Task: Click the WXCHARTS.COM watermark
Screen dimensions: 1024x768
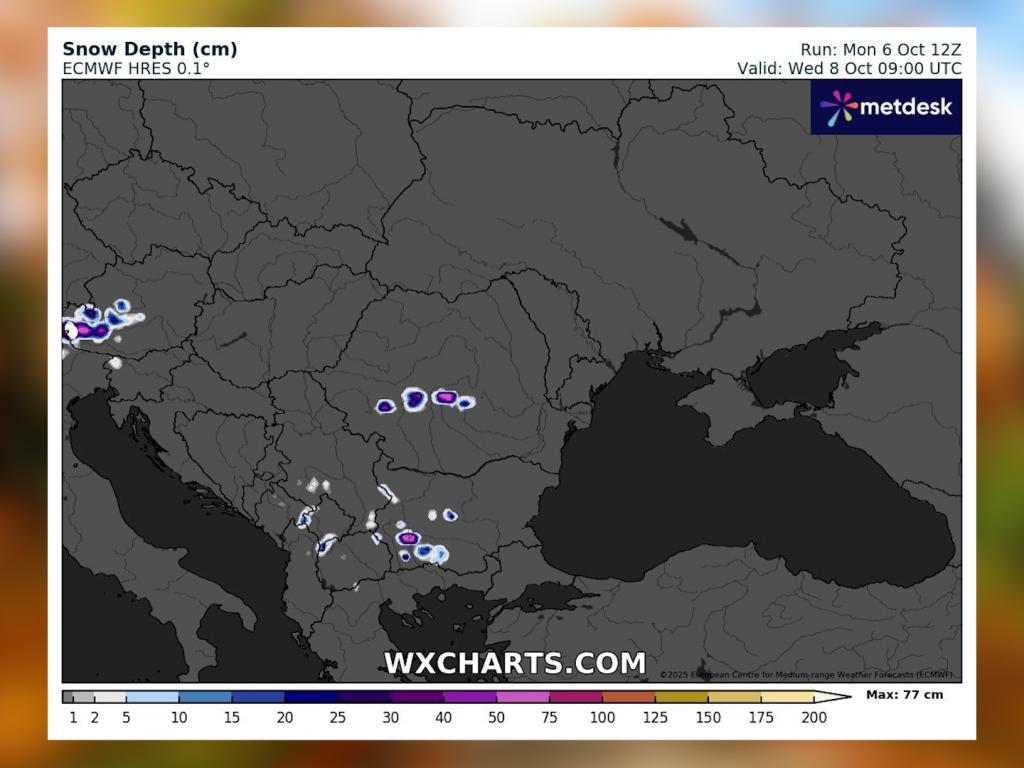Action: tap(515, 663)
